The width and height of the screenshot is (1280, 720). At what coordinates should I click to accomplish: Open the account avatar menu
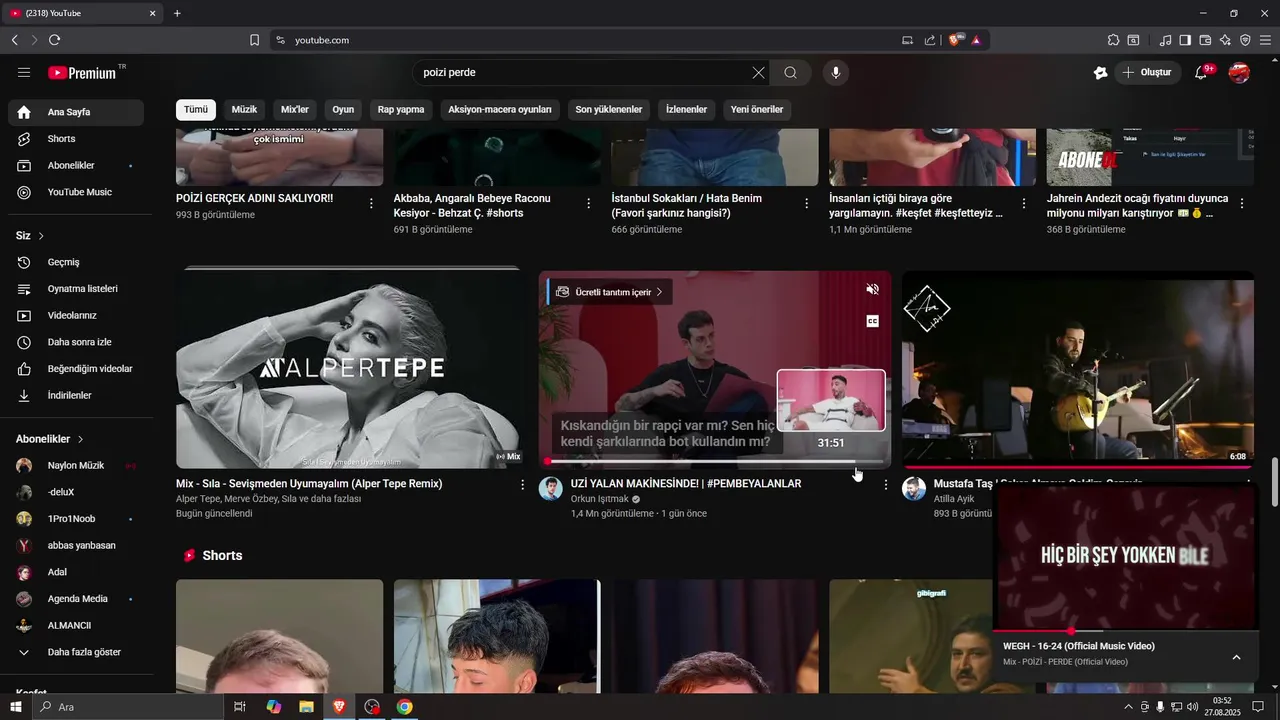(x=1239, y=72)
